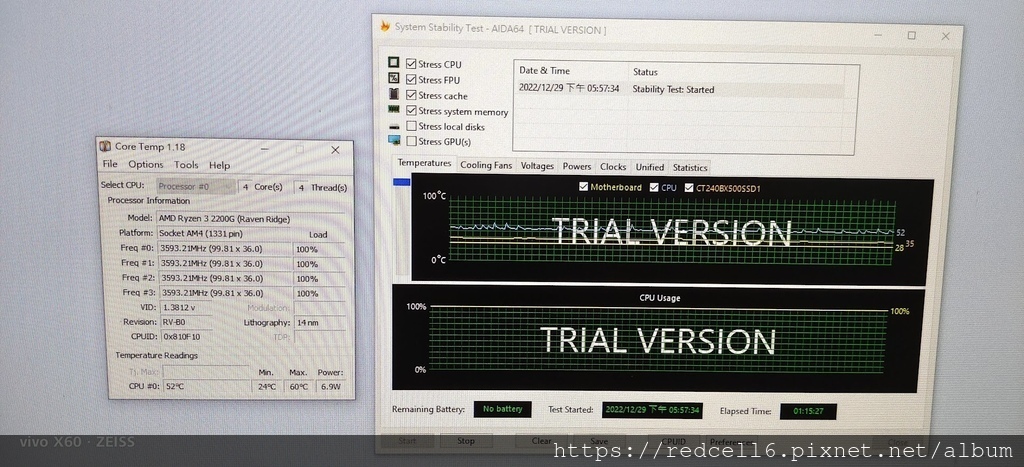Screen dimensions: 1024x467
Task: Click the Lithography value 14 nm
Action: [320, 323]
